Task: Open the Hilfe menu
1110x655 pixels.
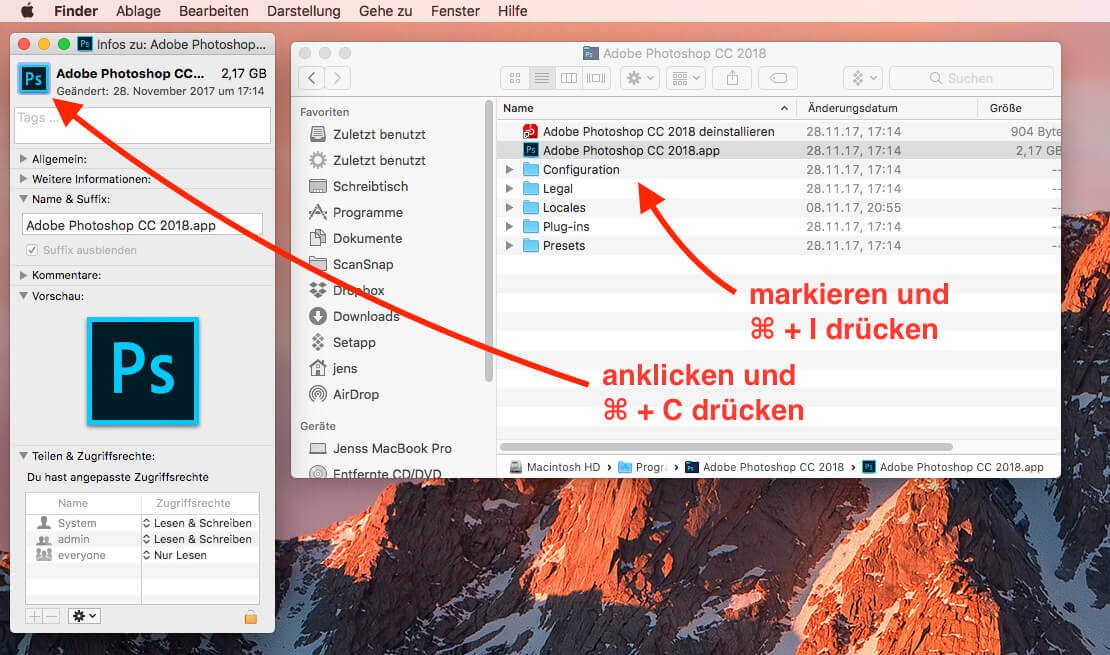Action: pos(513,11)
